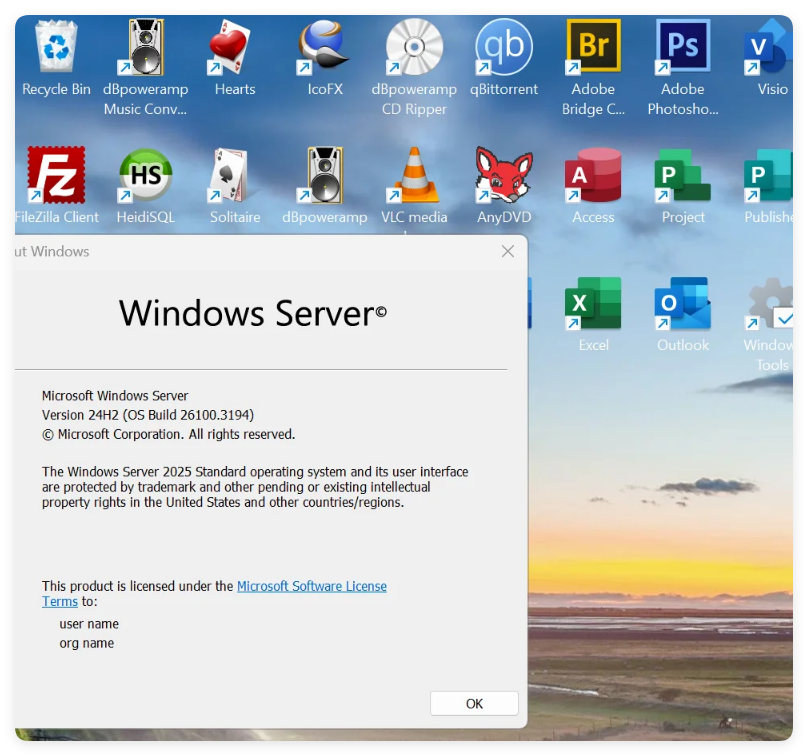Click the Visio desktop shortcut
Image resolution: width=808 pixels, height=756 pixels.
(770, 47)
